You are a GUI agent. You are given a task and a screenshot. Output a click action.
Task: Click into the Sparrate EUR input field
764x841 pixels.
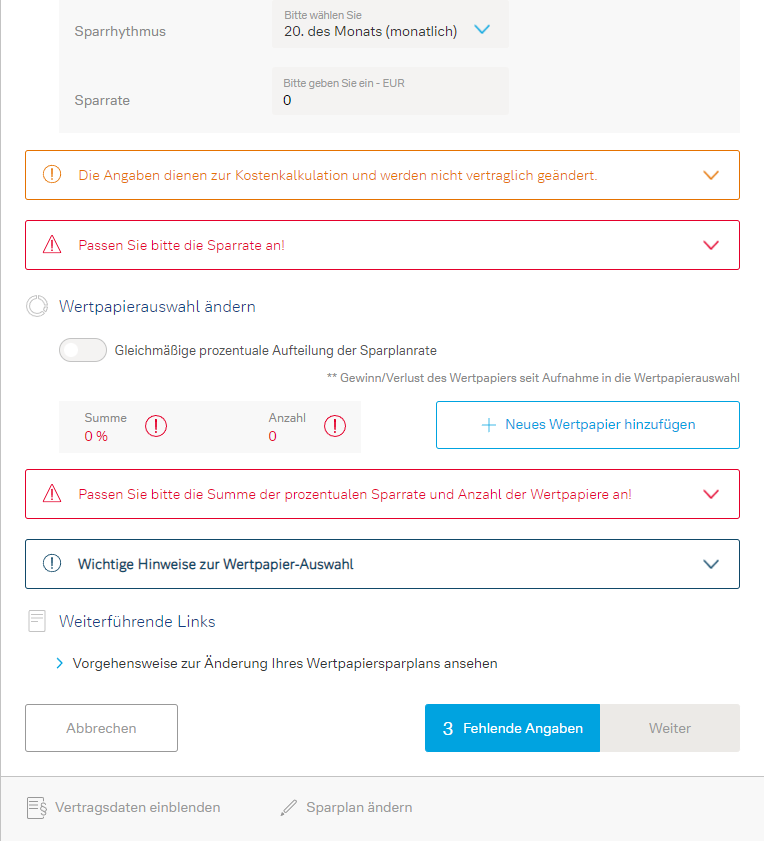[390, 99]
